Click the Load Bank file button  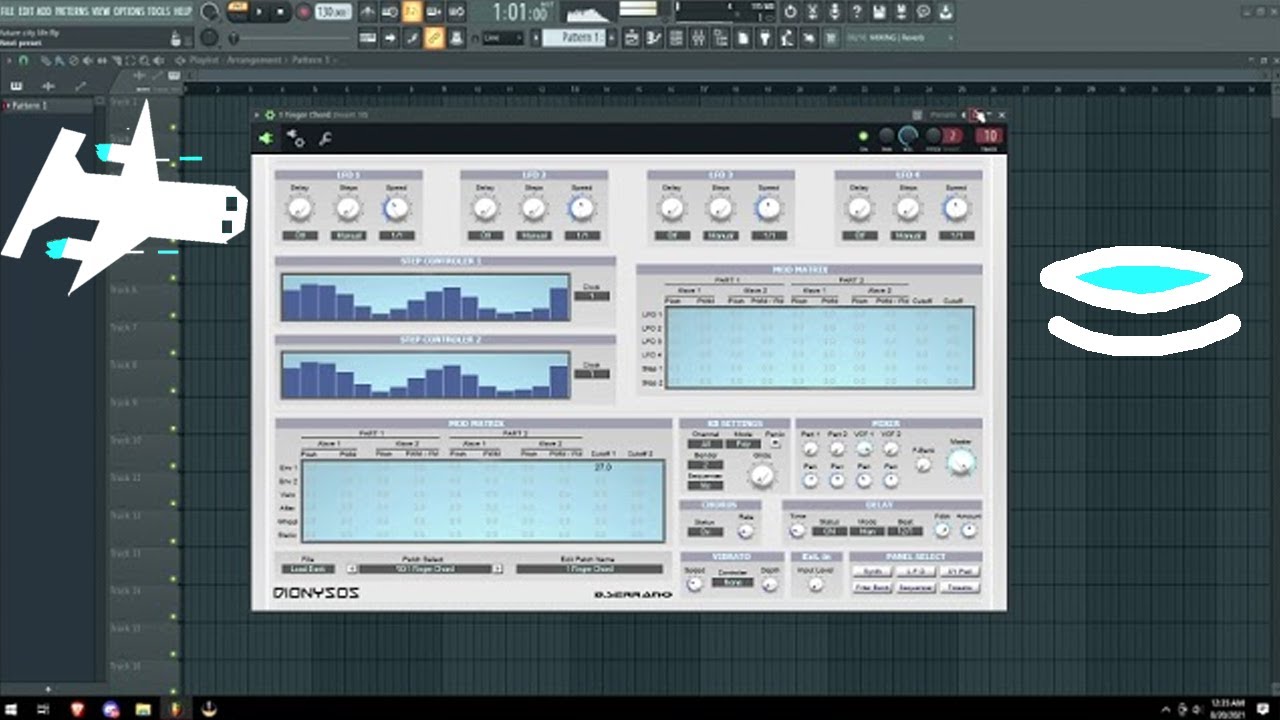307,569
